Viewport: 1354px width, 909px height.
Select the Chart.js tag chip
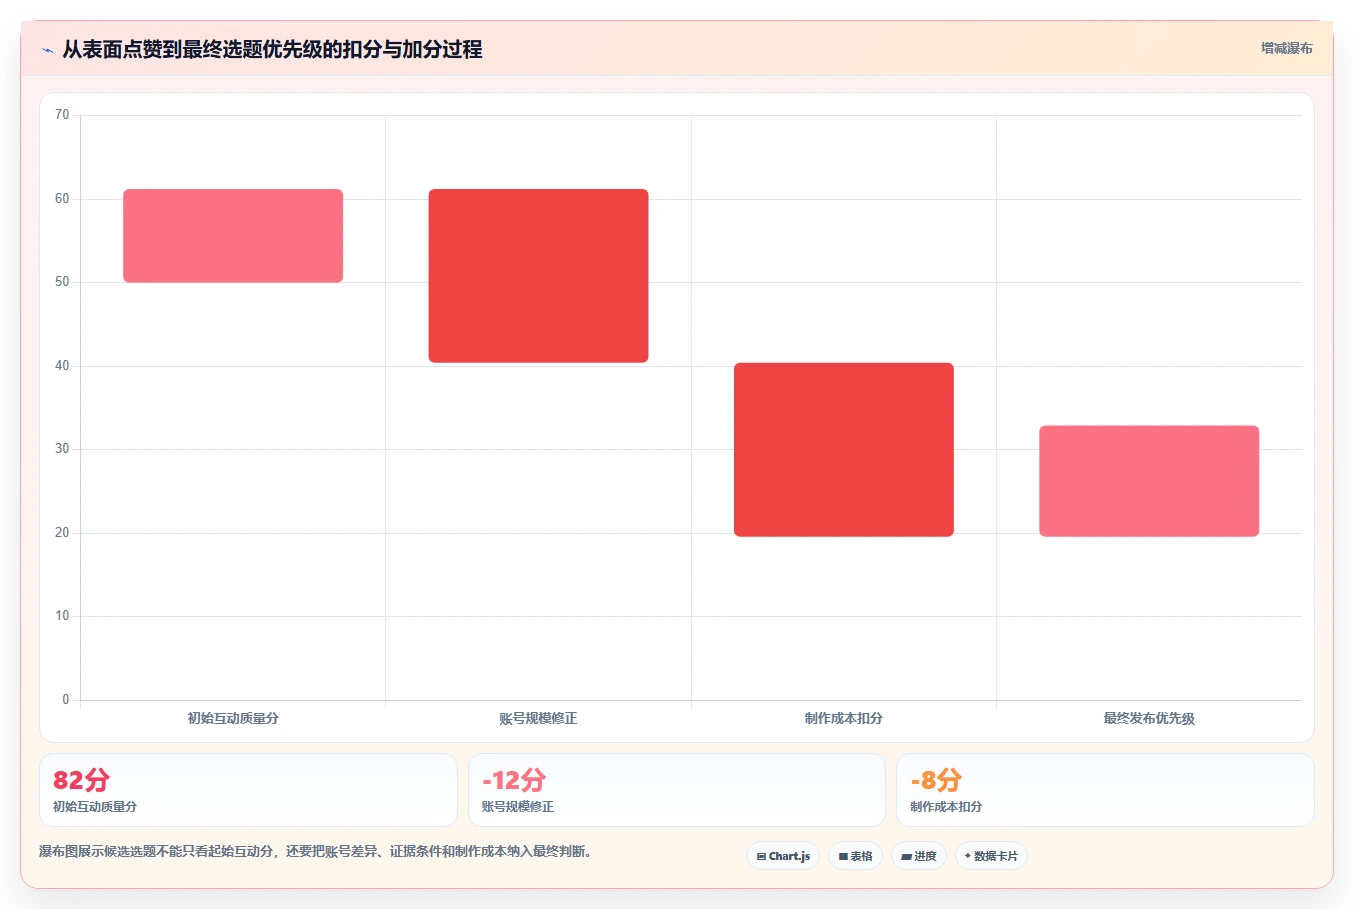point(783,856)
